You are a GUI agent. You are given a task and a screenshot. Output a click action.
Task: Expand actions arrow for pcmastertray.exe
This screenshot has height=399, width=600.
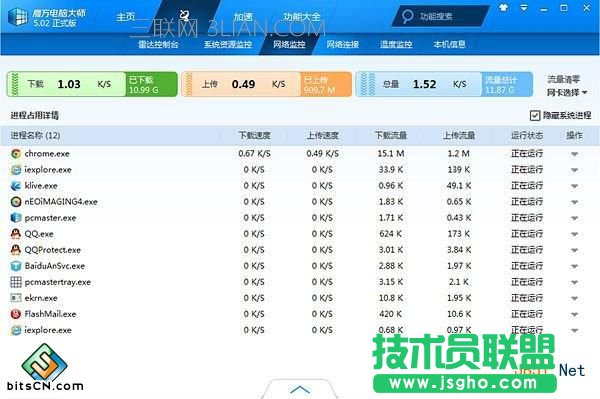click(574, 282)
